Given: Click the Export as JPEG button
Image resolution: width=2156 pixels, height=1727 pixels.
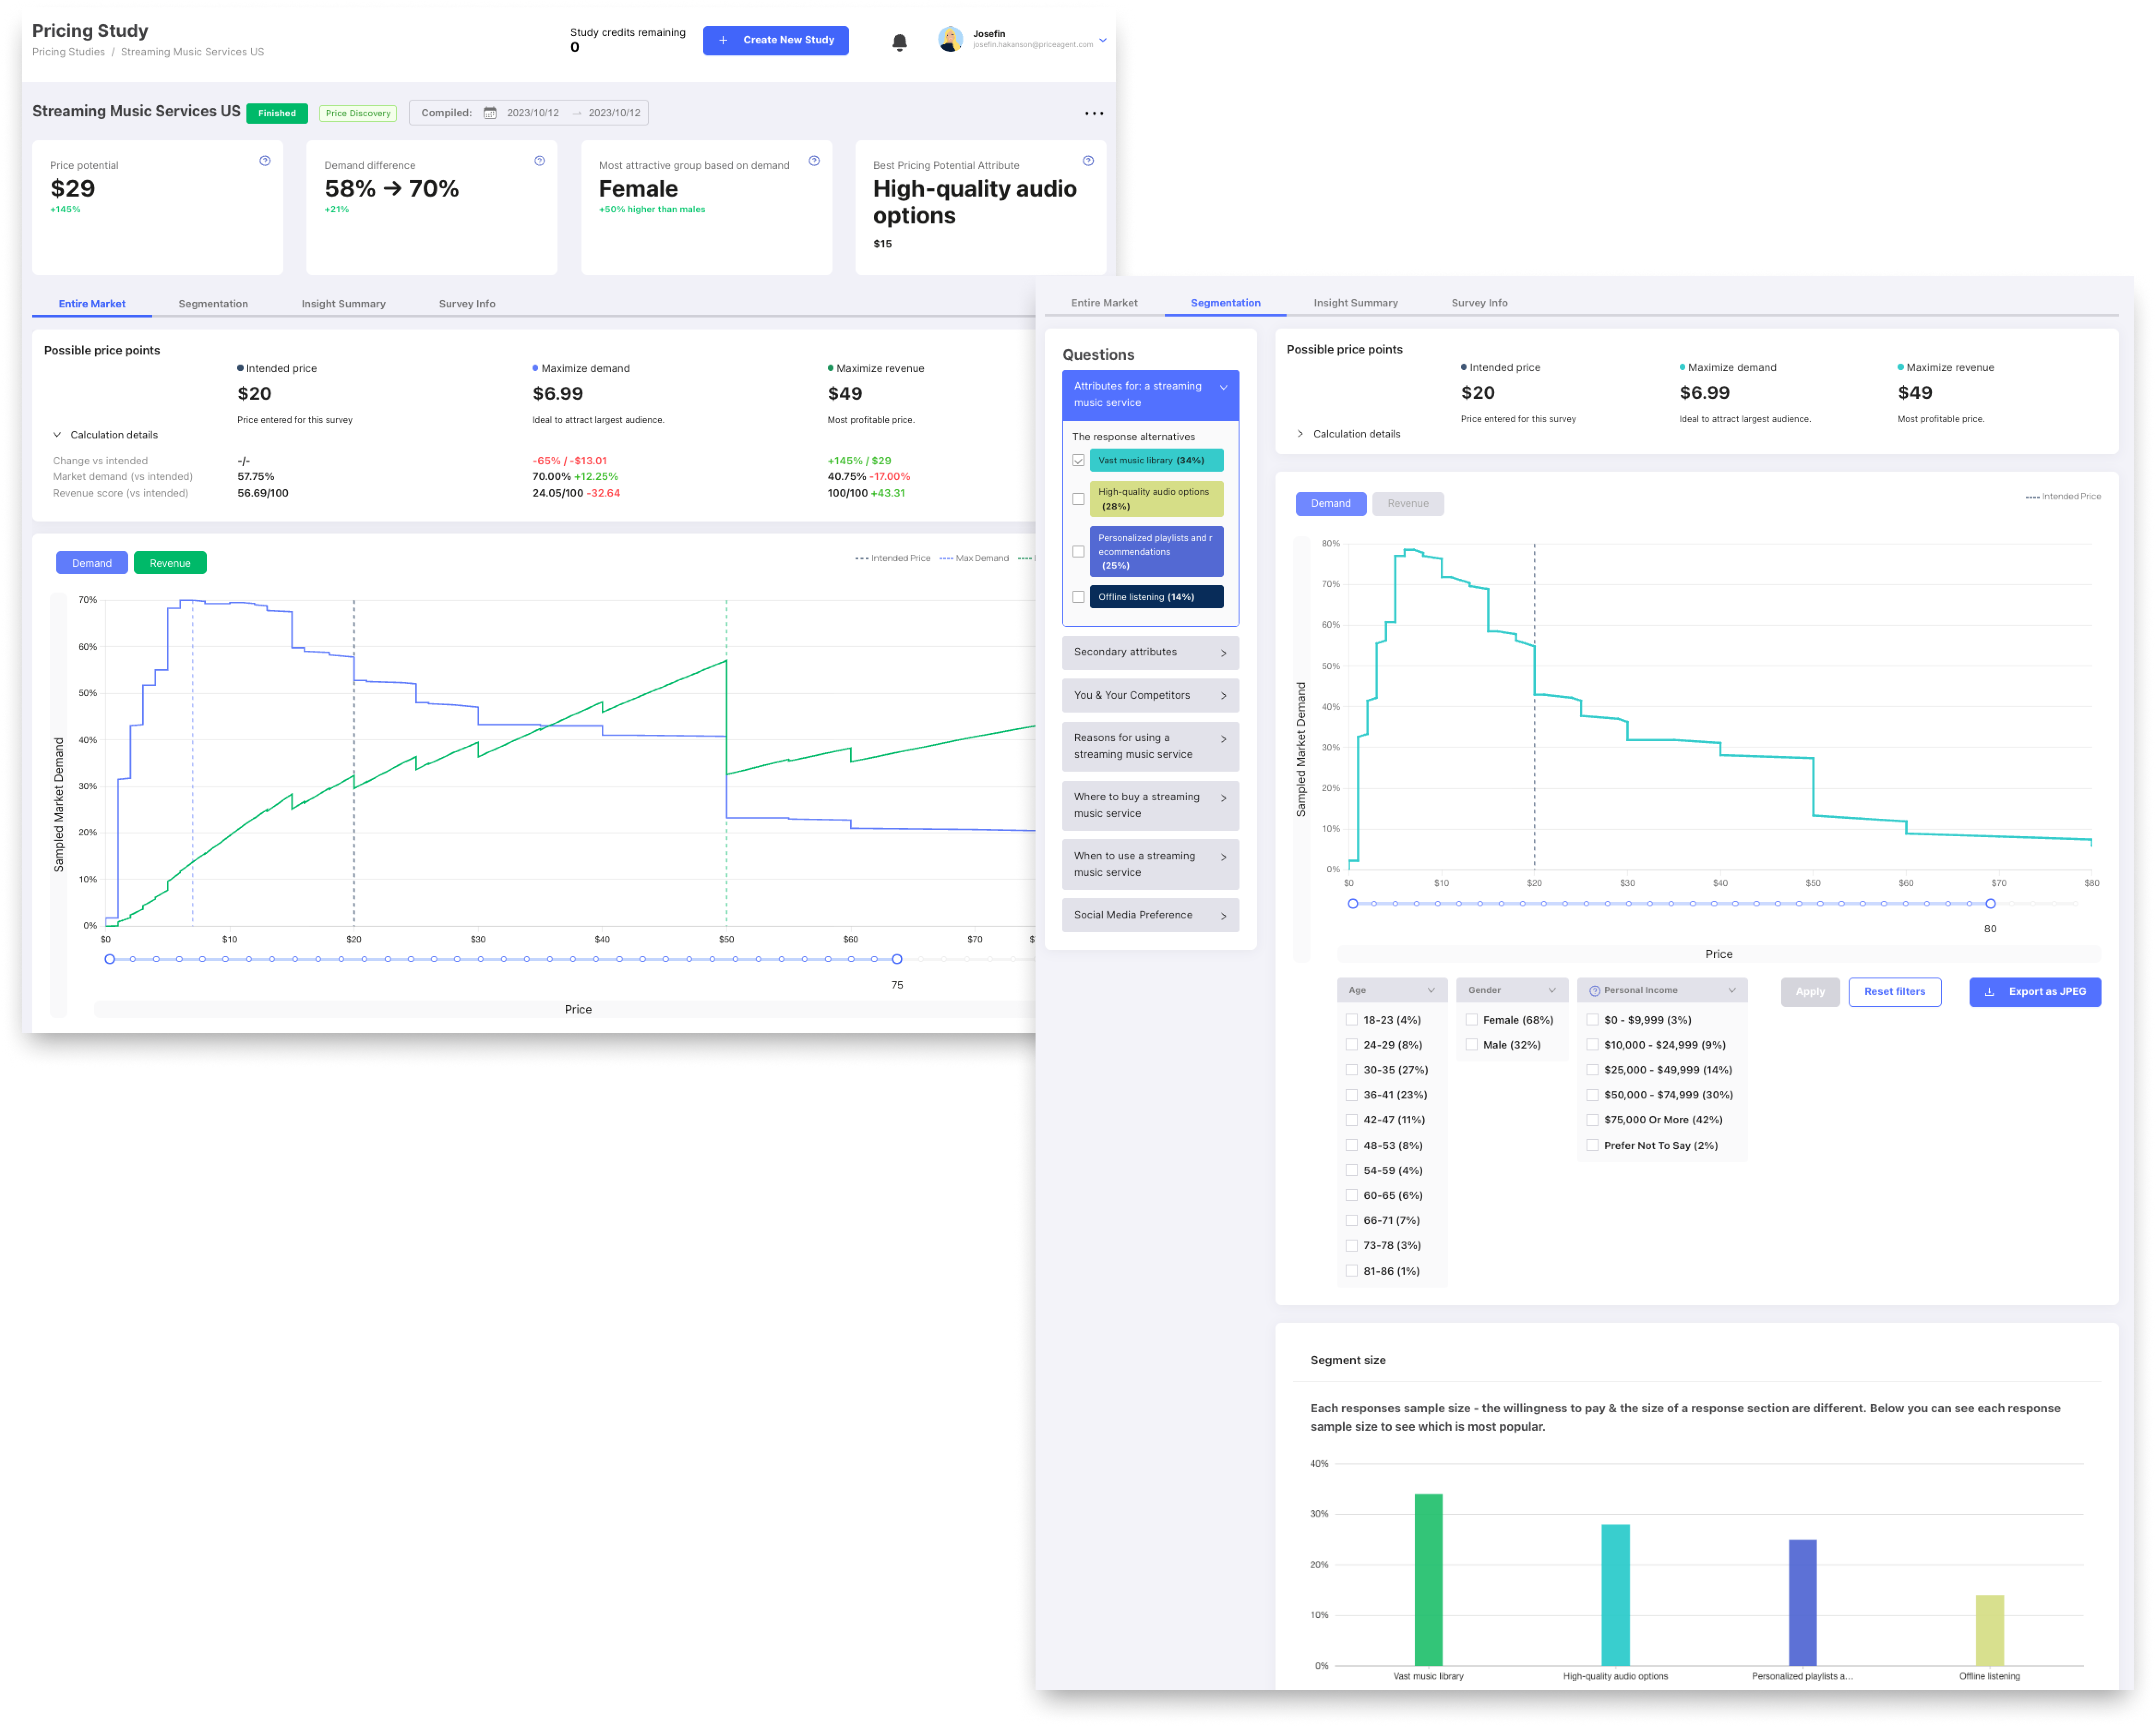Looking at the screenshot, I should [2034, 992].
